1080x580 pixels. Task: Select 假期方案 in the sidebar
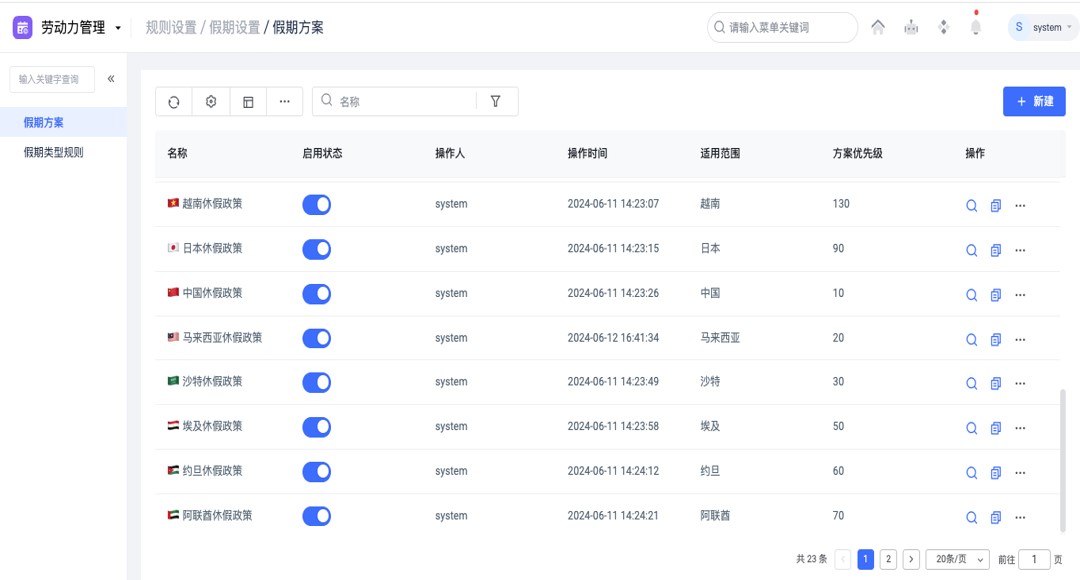tap(44, 122)
